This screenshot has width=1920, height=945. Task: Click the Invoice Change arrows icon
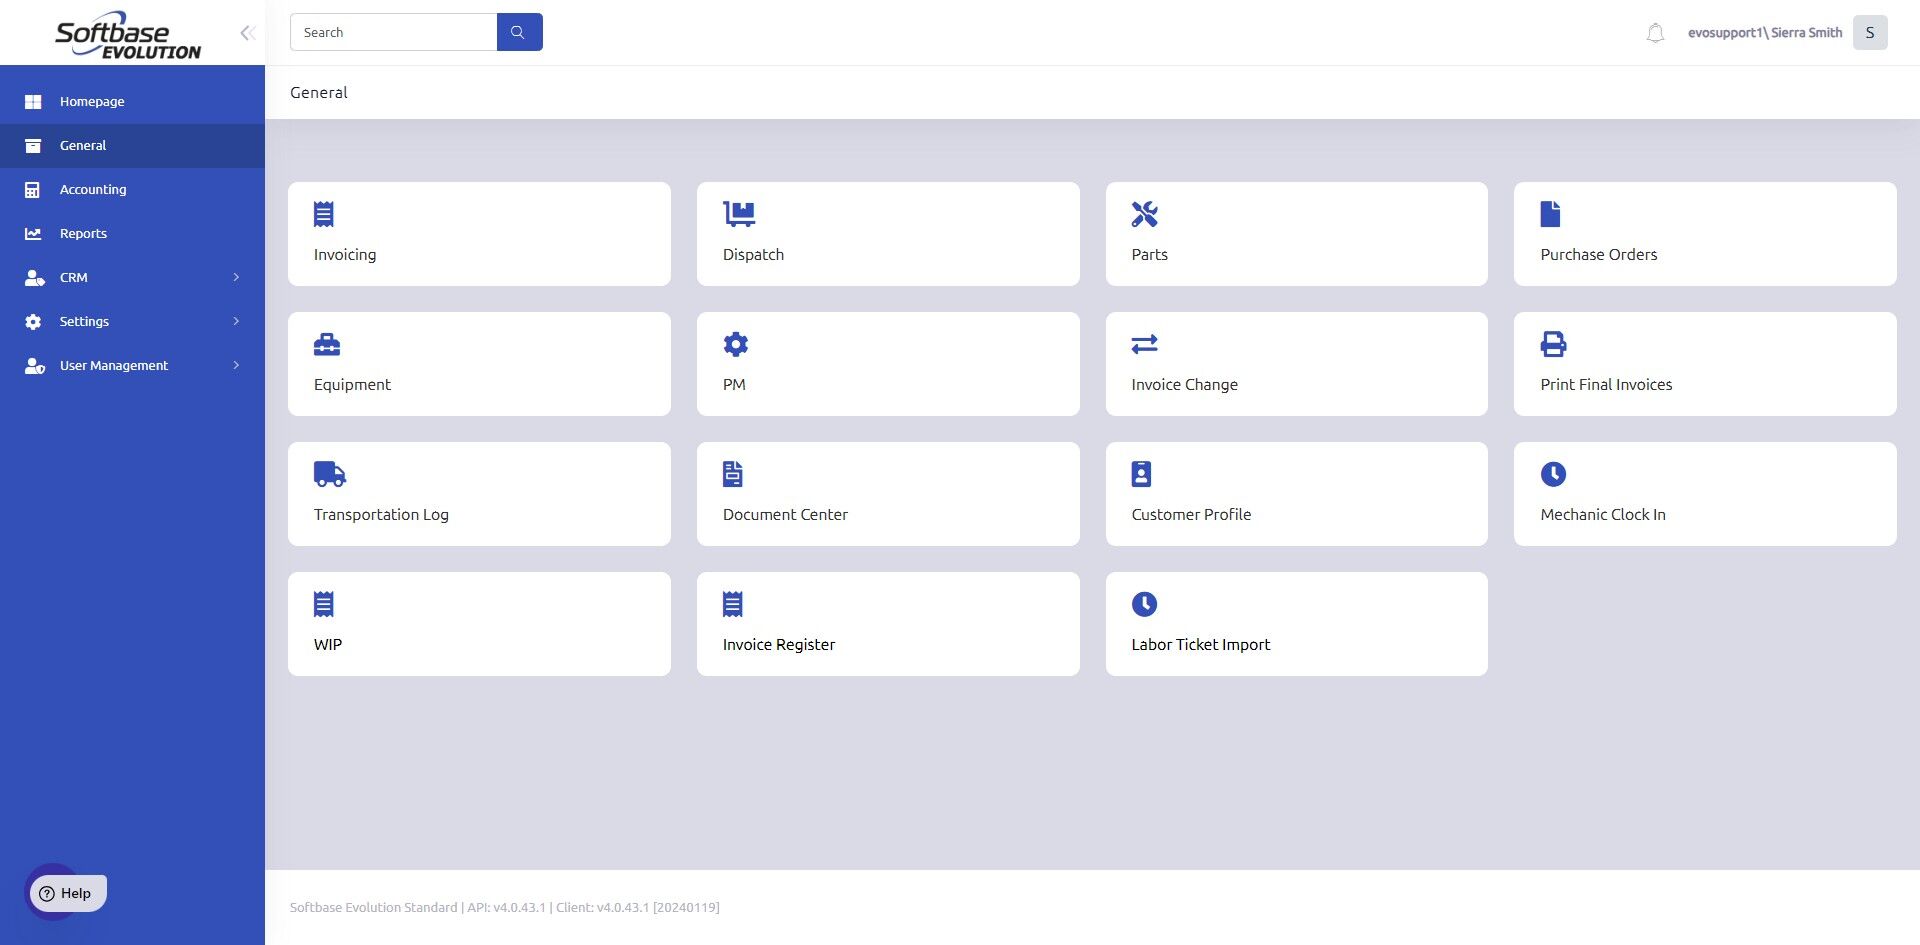point(1144,344)
